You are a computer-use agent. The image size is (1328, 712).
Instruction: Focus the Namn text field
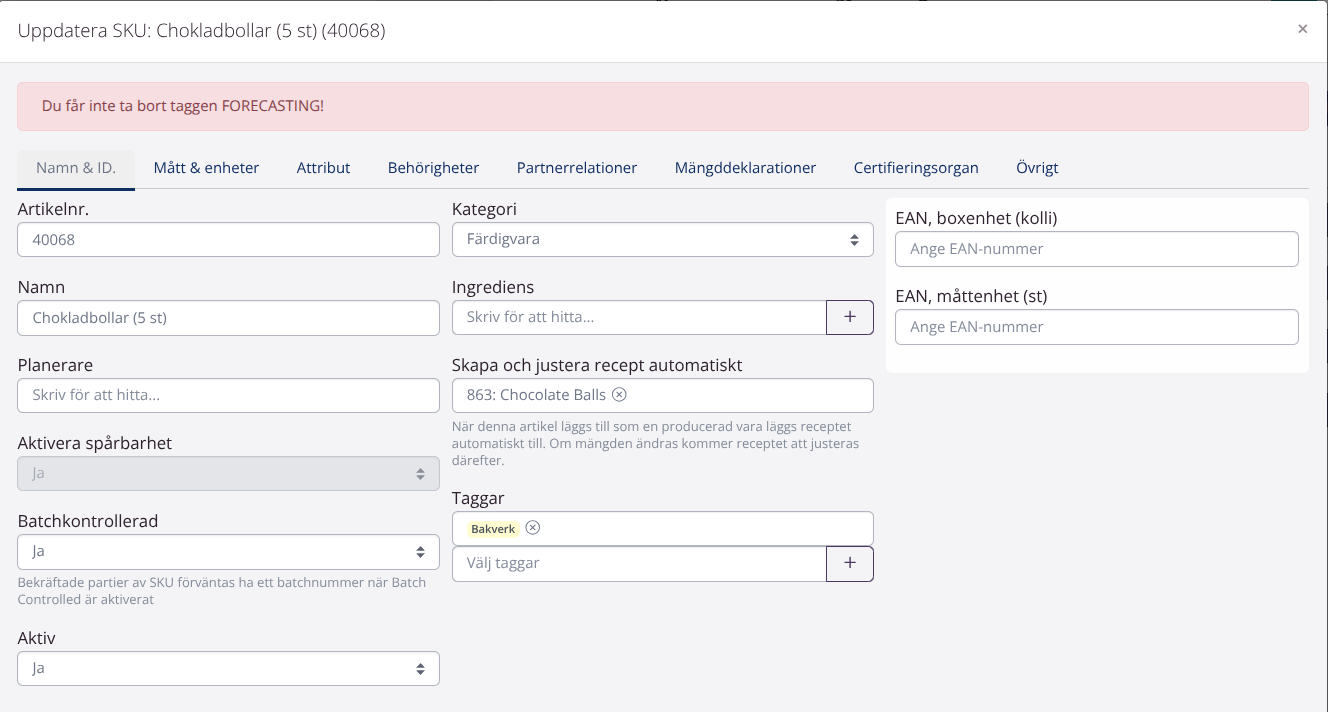[x=228, y=318]
